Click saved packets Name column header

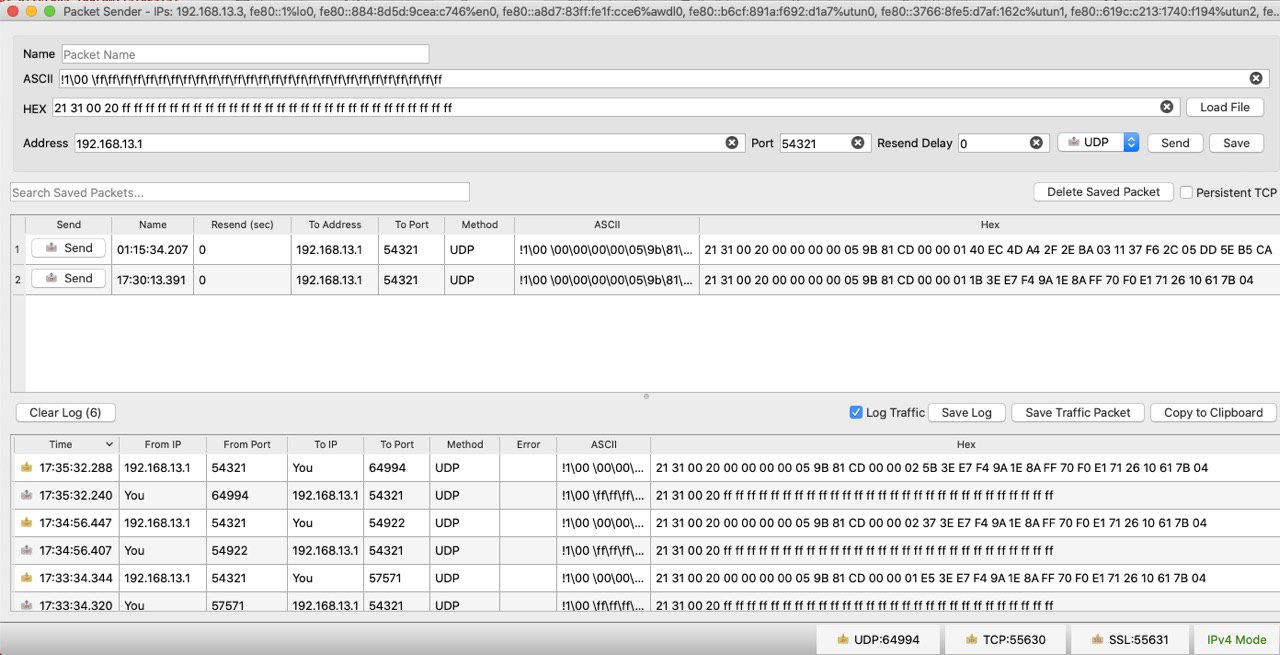tap(153, 225)
